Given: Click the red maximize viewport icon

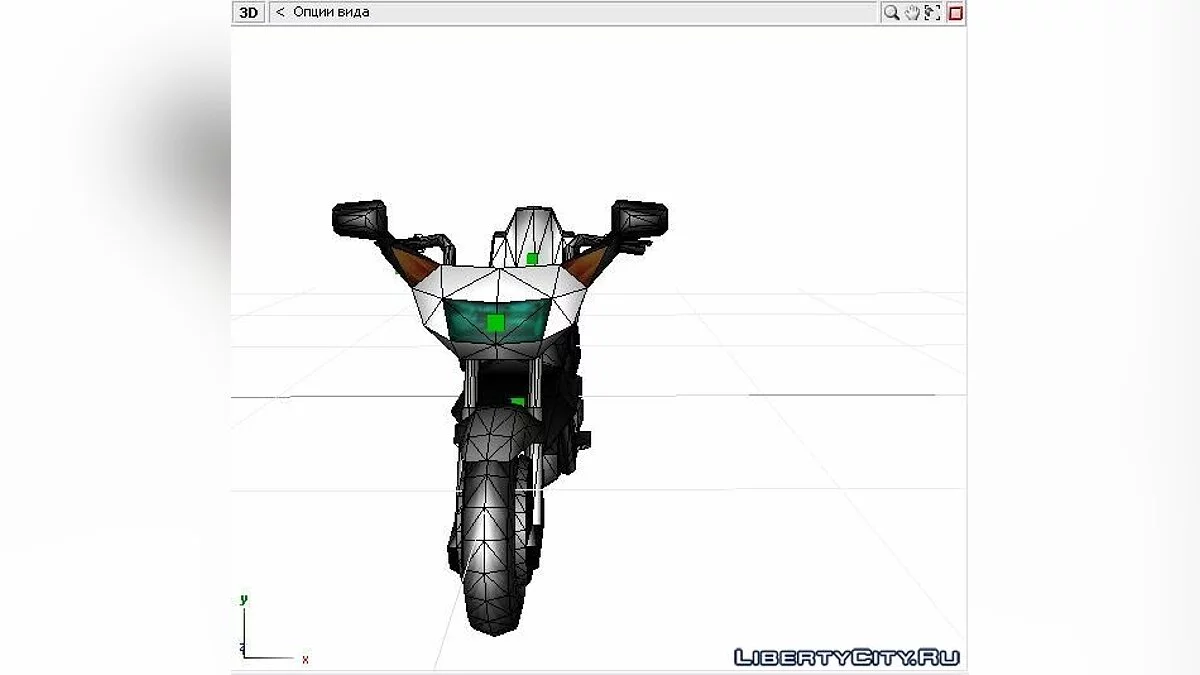Looking at the screenshot, I should 955,12.
